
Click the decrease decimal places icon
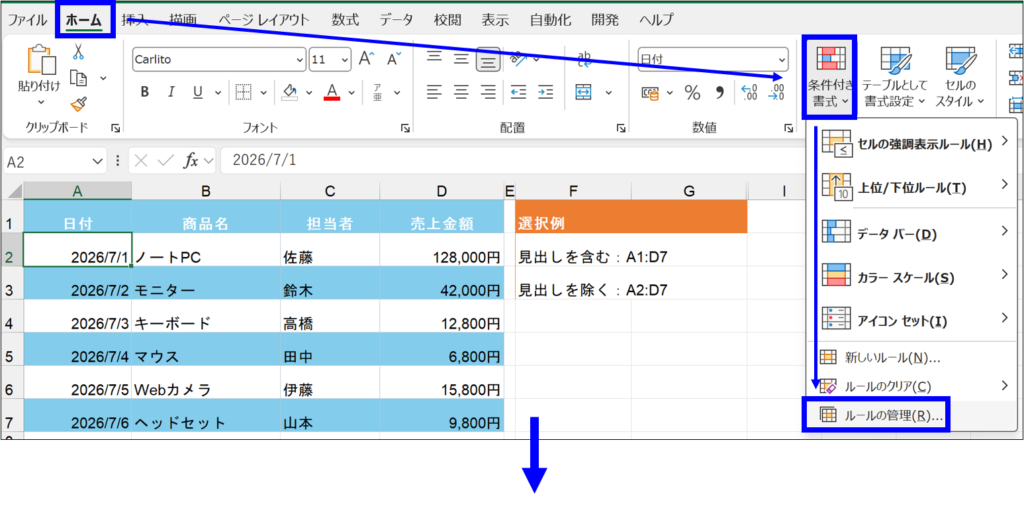coord(776,92)
